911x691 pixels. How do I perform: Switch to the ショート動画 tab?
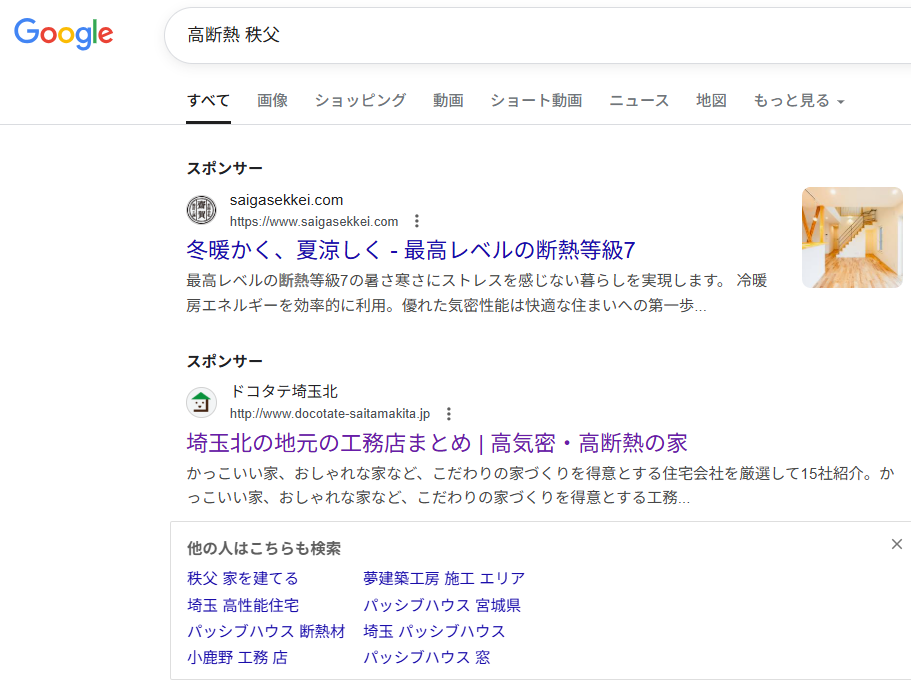536,101
